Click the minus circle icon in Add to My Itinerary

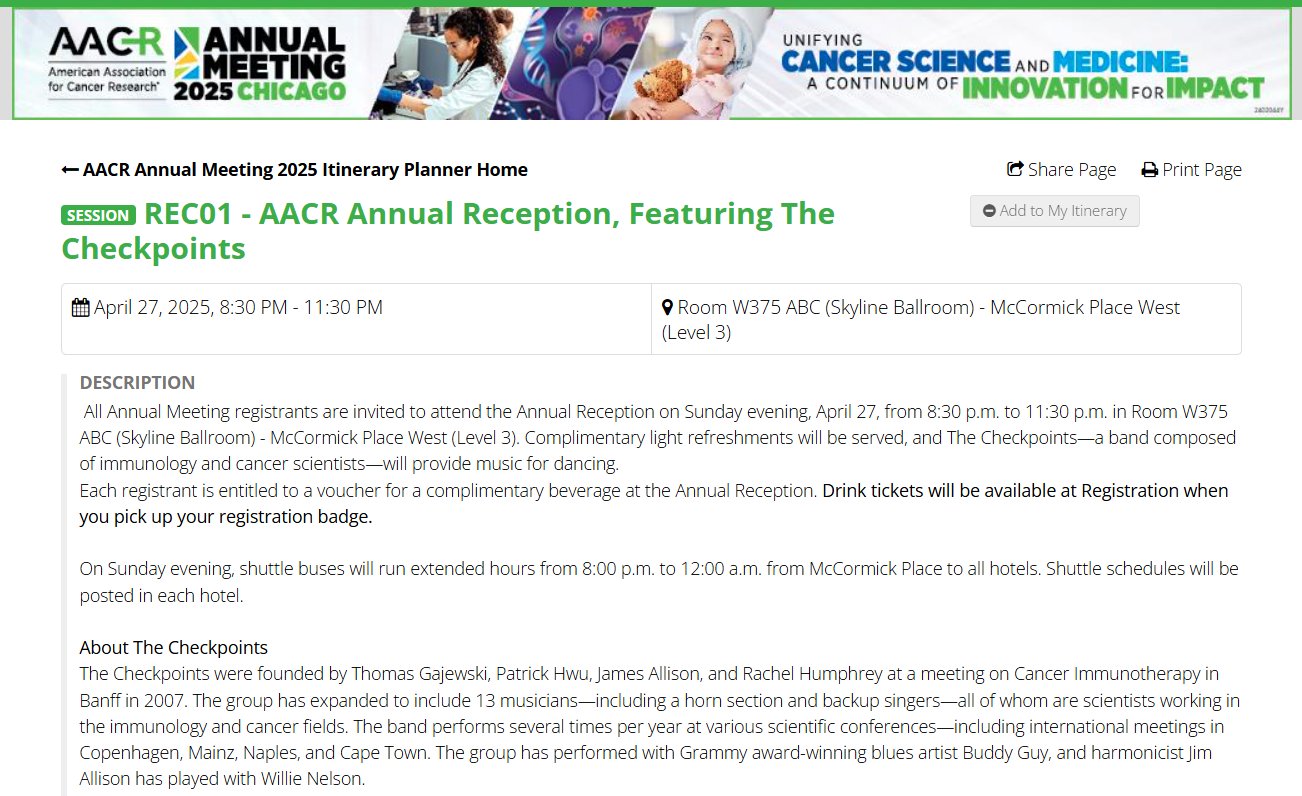(x=989, y=211)
